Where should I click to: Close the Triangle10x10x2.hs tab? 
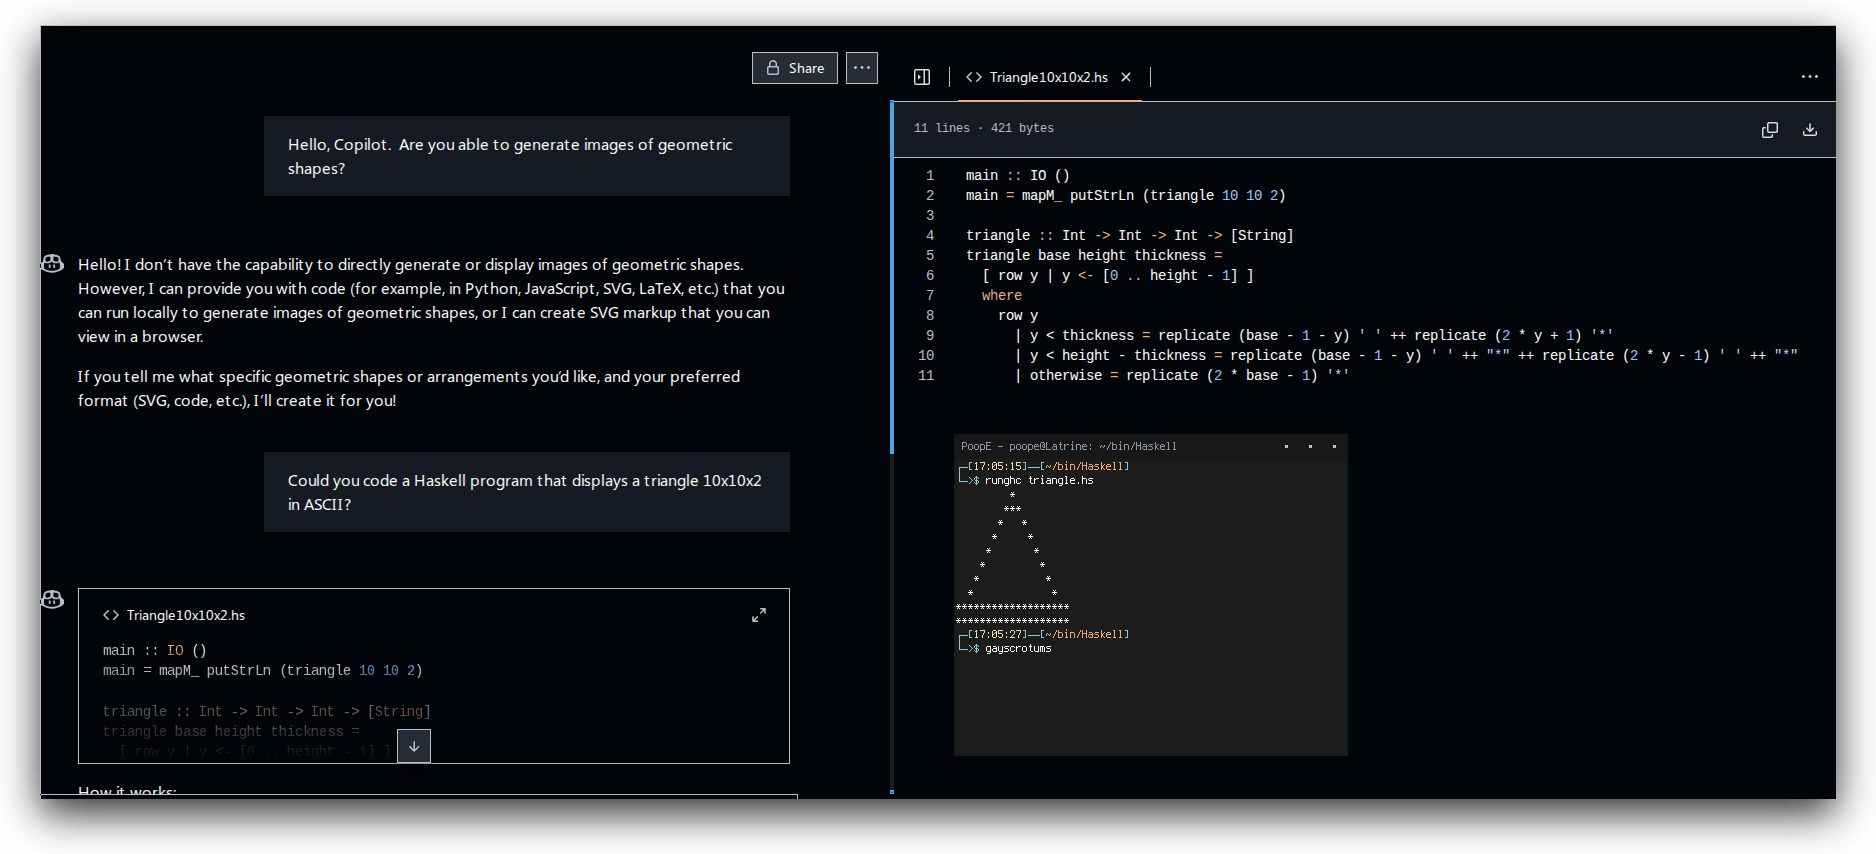[1126, 77]
